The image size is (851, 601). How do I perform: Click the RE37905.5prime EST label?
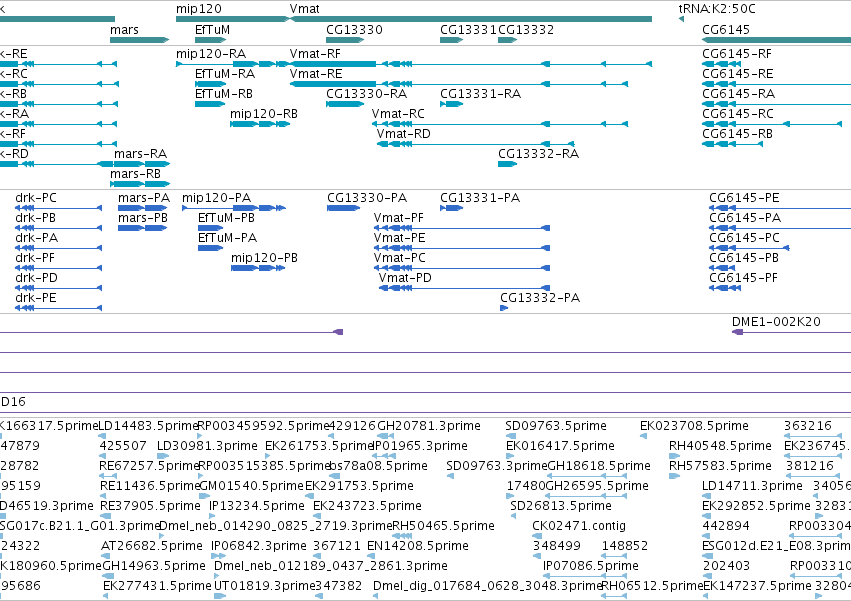point(150,506)
